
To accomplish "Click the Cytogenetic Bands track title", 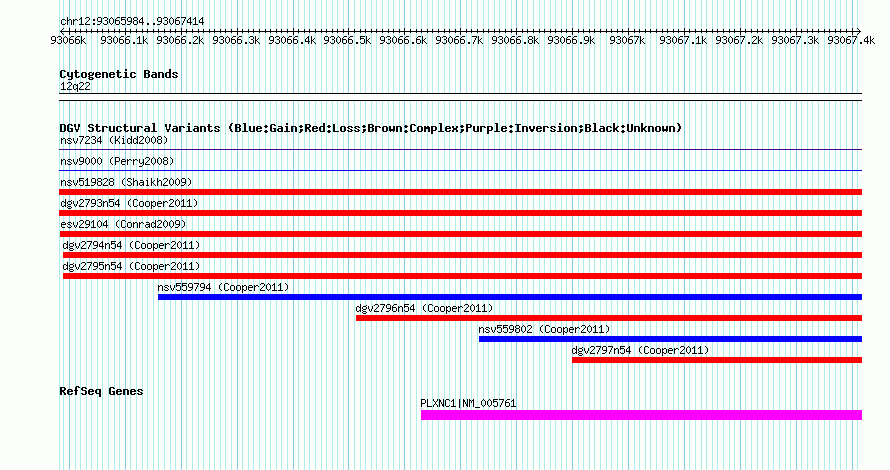I will click(x=119, y=74).
